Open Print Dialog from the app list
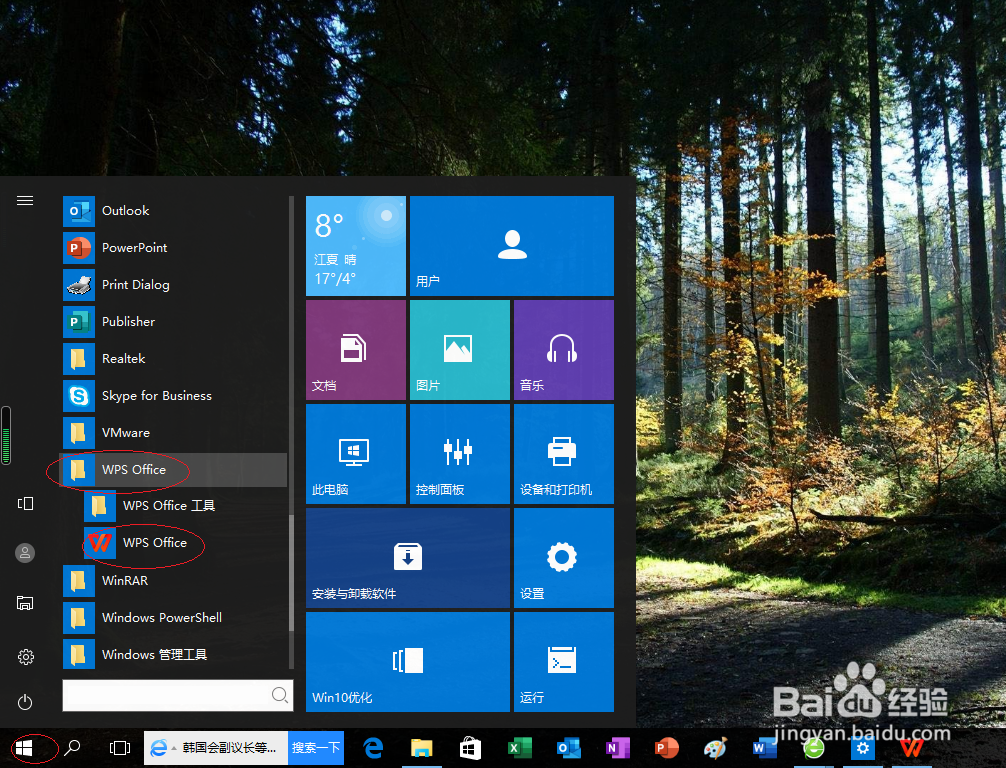 click(x=175, y=285)
